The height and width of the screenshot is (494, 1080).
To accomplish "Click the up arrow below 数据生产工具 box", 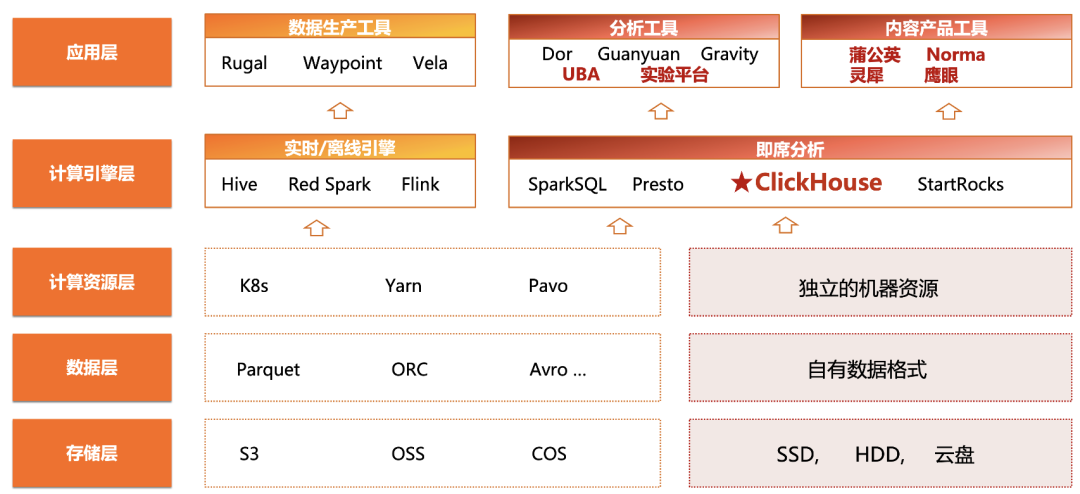I will [x=339, y=110].
